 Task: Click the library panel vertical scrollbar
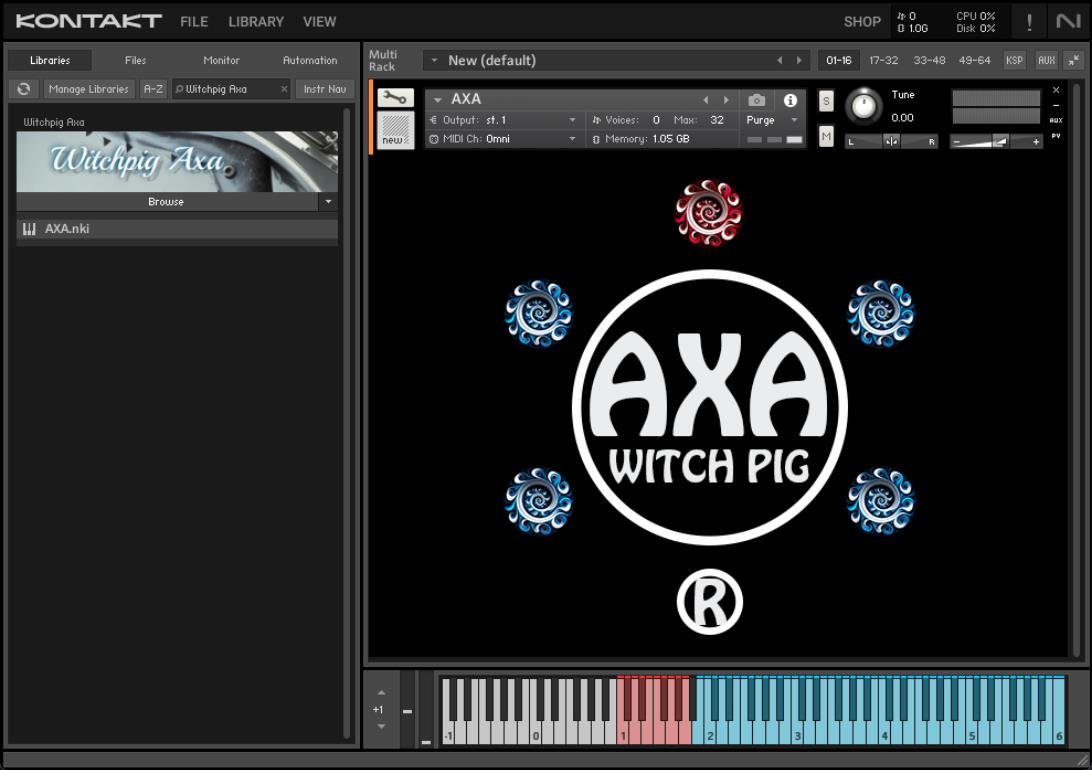(x=346, y=425)
